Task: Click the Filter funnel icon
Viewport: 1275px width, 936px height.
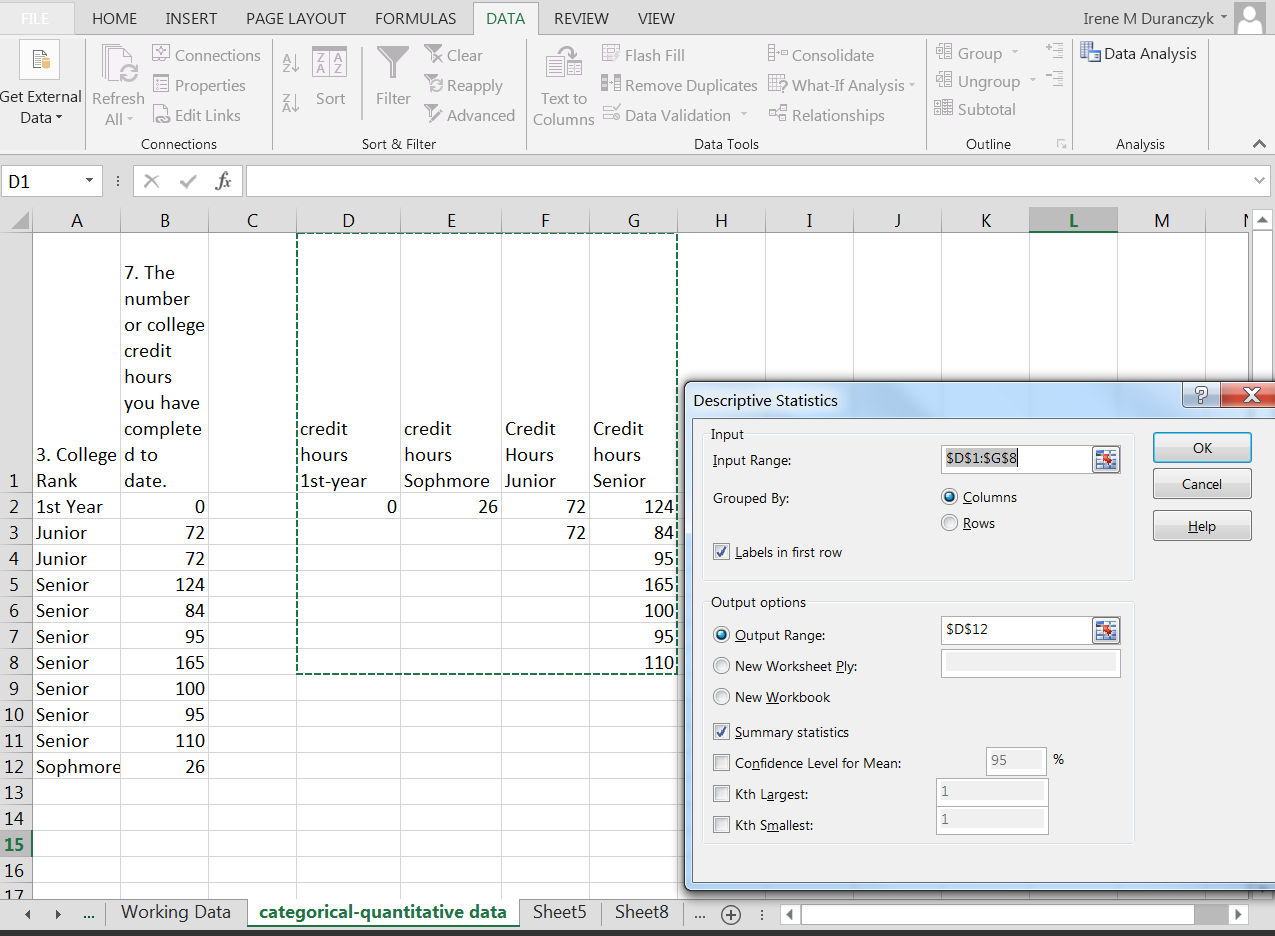Action: coord(393,65)
